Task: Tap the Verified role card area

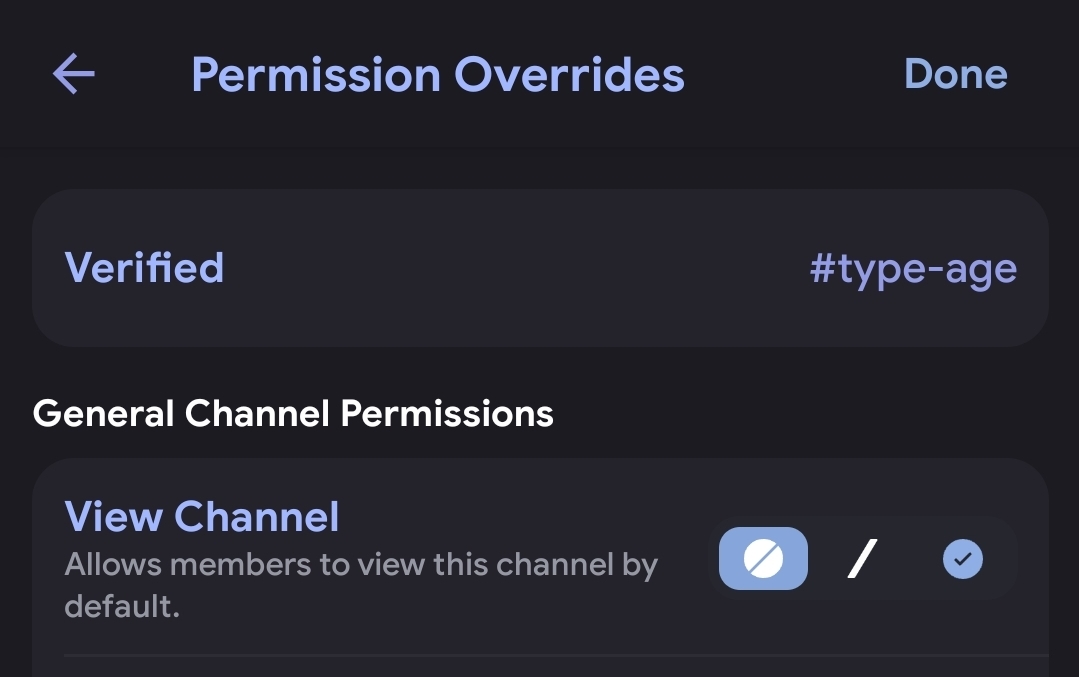Action: (540, 268)
